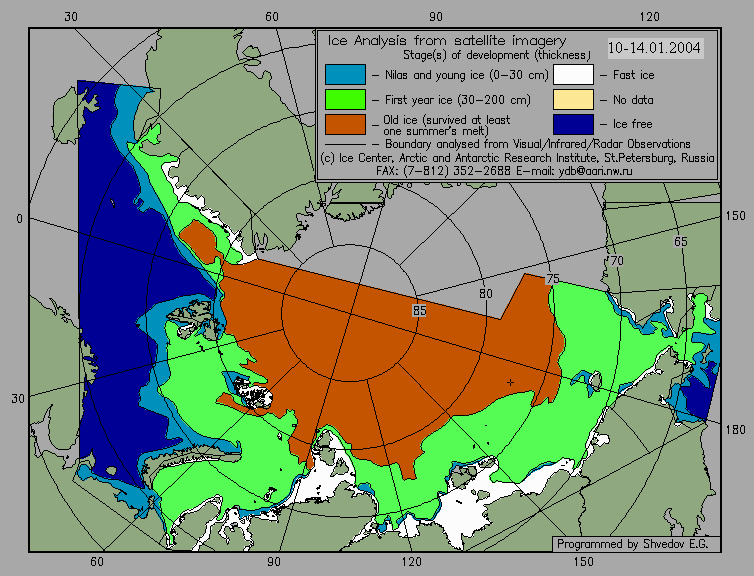The image size is (754, 576).
Task: Click the 80 latitude label
Action: pos(486,293)
